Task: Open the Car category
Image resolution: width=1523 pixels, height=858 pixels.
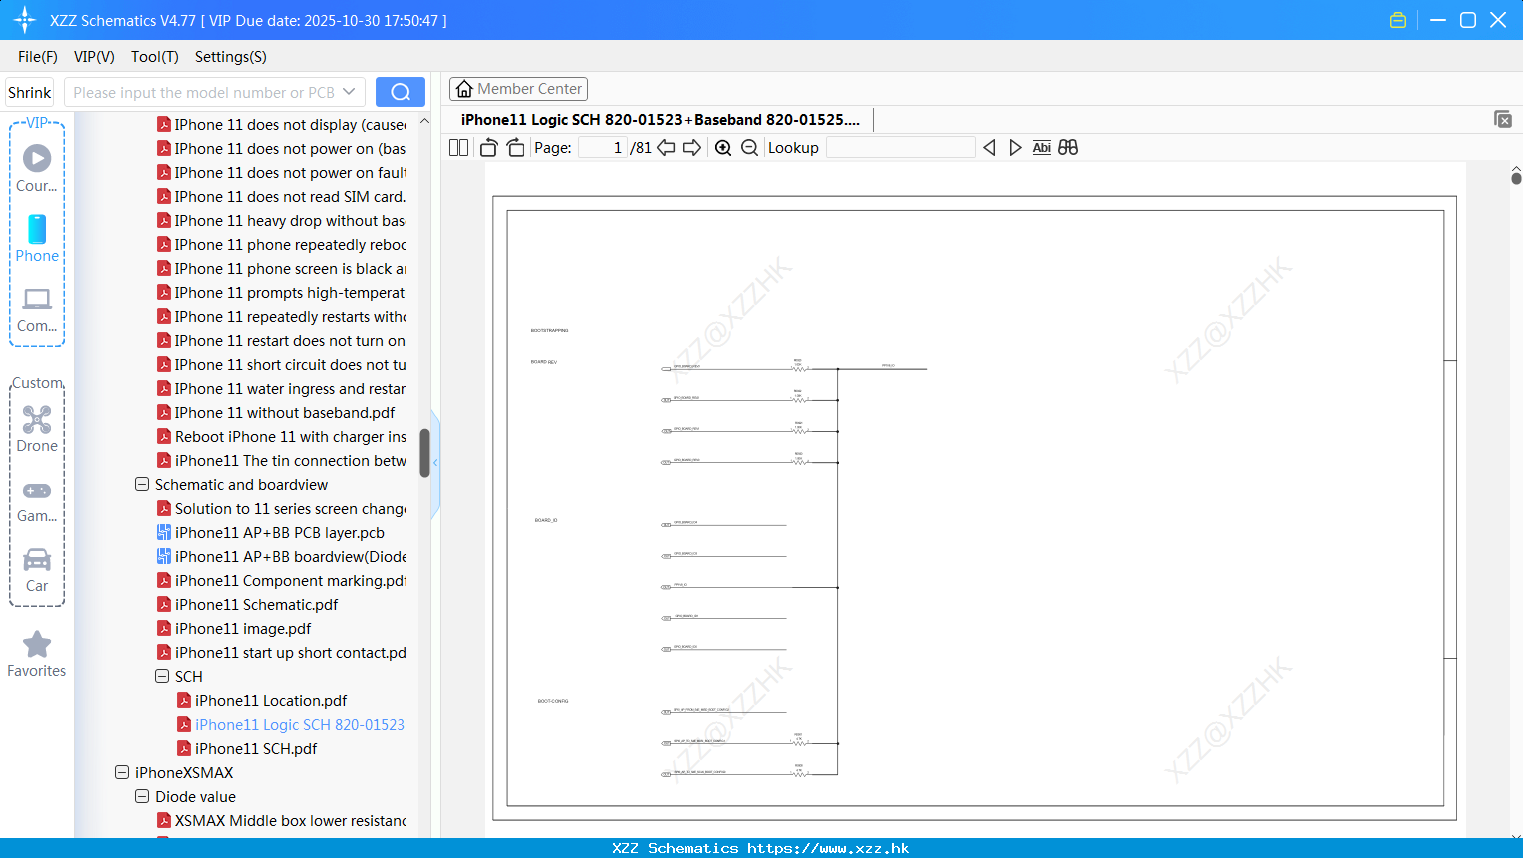Action: [37, 570]
